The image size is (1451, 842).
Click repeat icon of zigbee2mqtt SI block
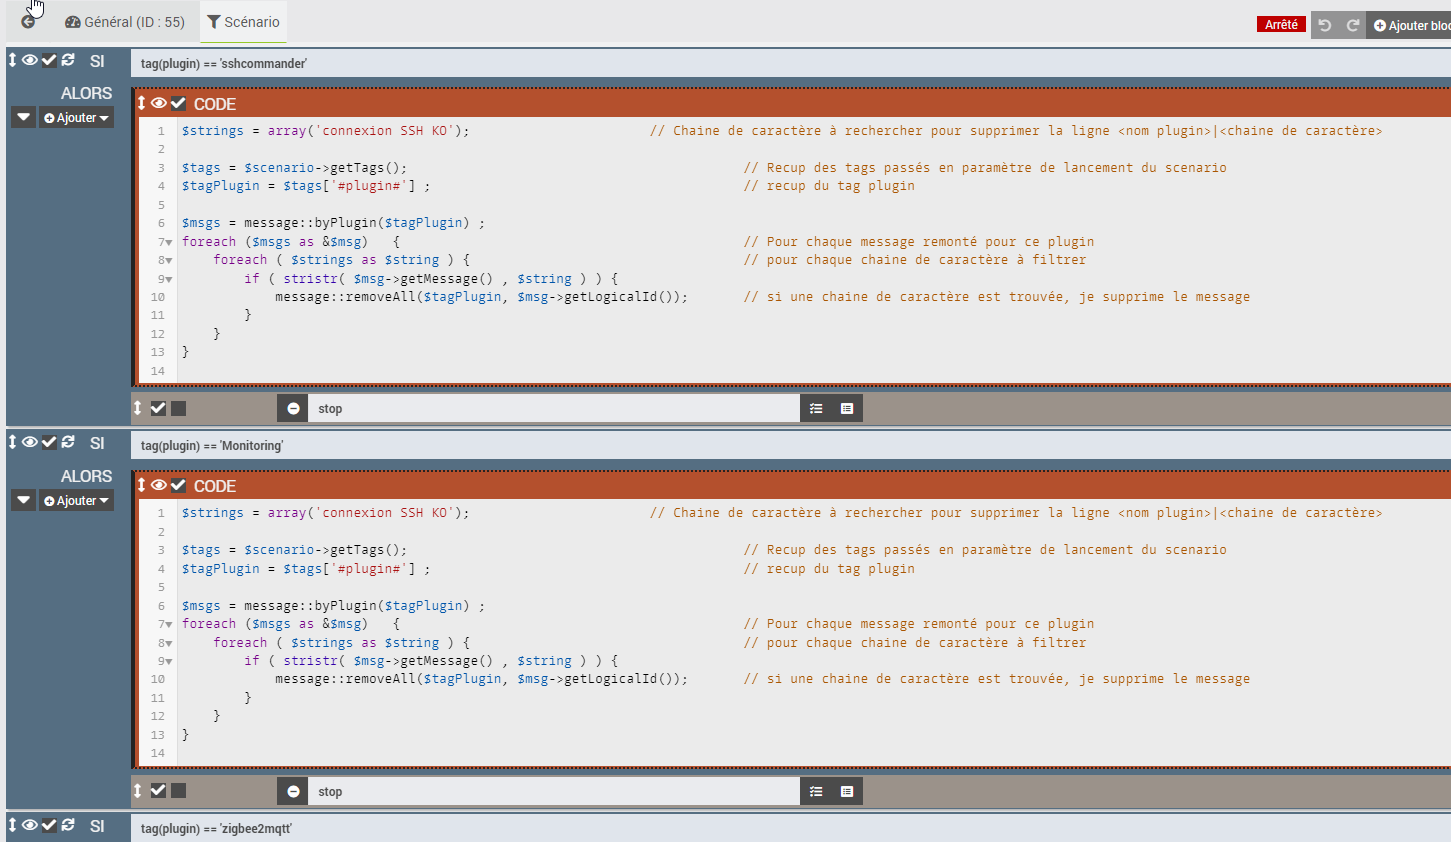(x=68, y=825)
